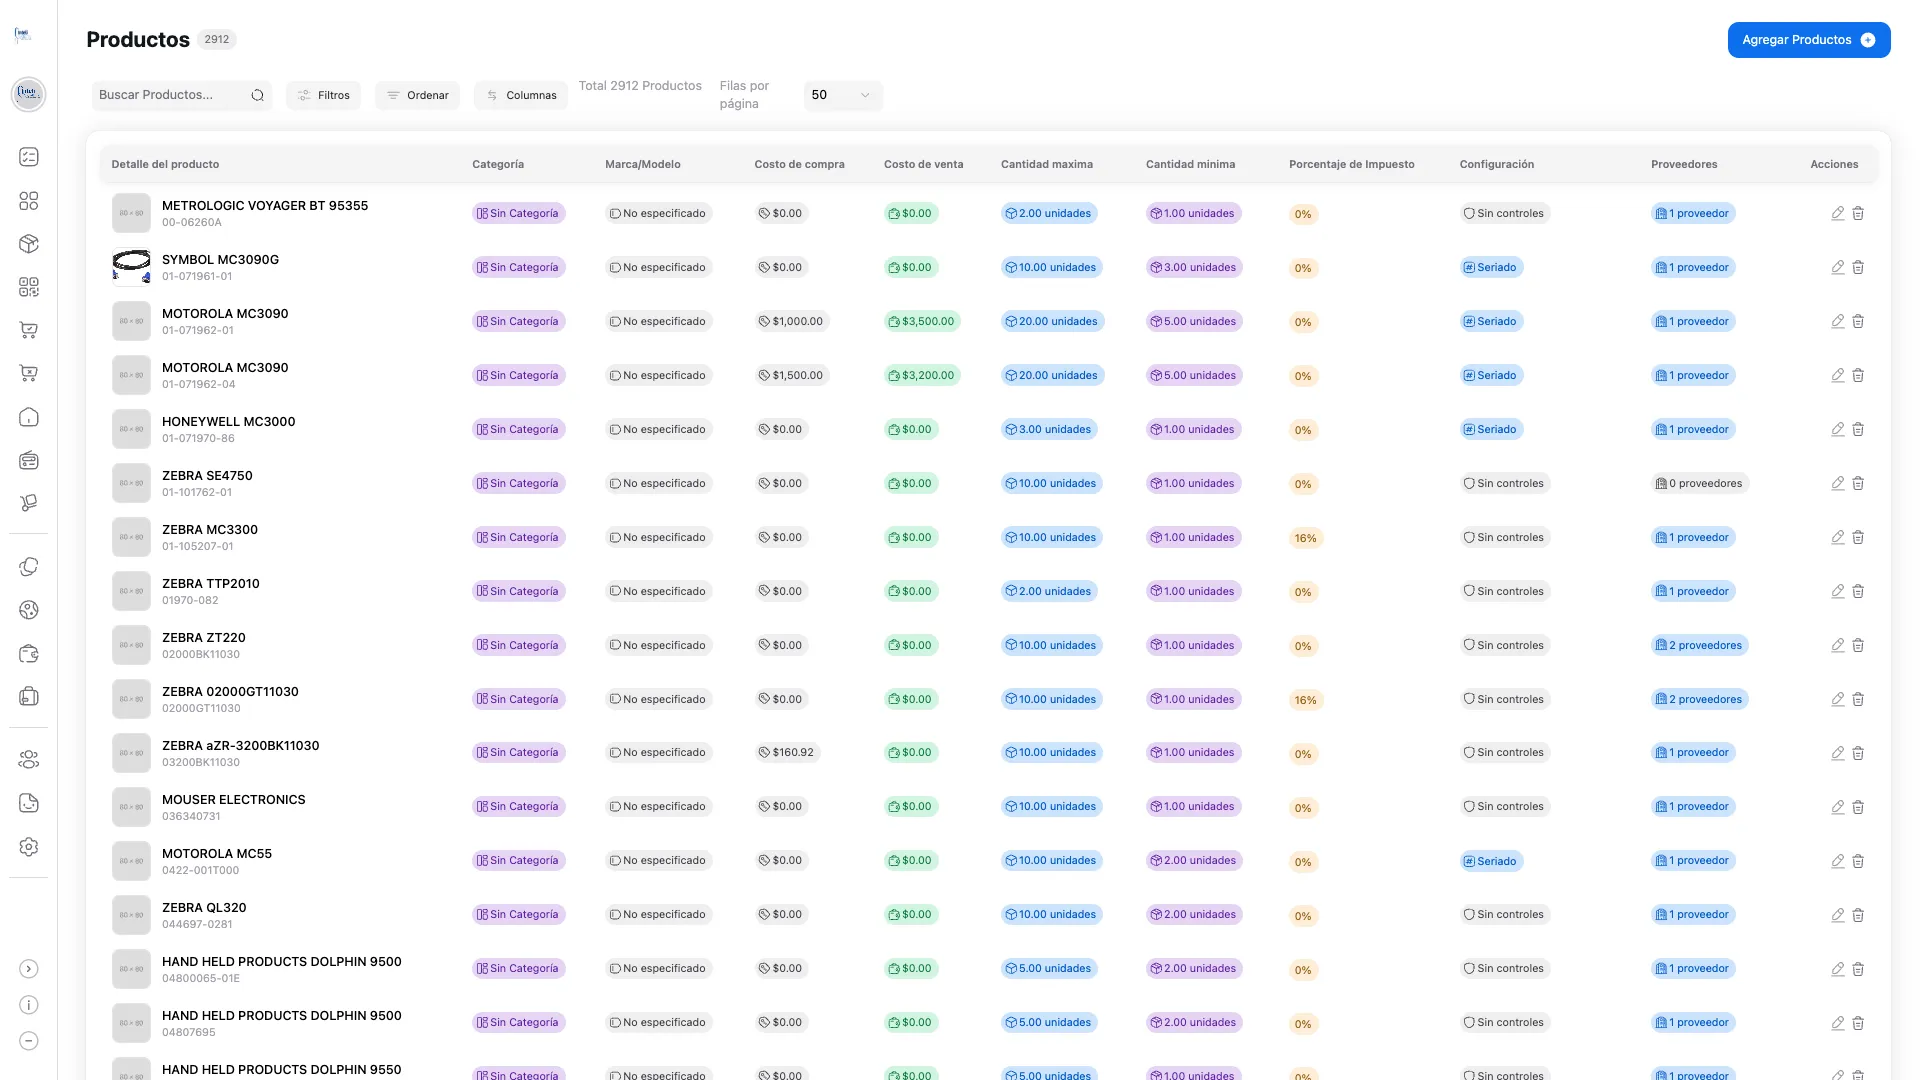Click the $3,500.00 sale price cell
This screenshot has width=1920, height=1080.
click(922, 321)
